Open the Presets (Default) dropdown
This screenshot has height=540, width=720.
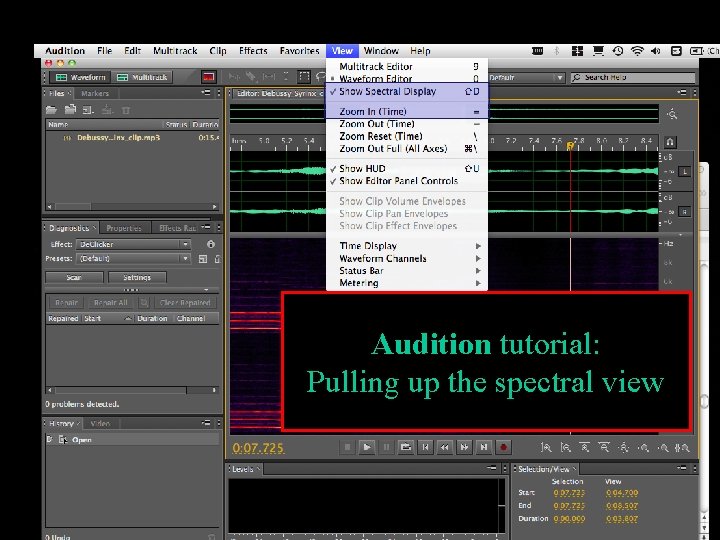tap(133, 259)
